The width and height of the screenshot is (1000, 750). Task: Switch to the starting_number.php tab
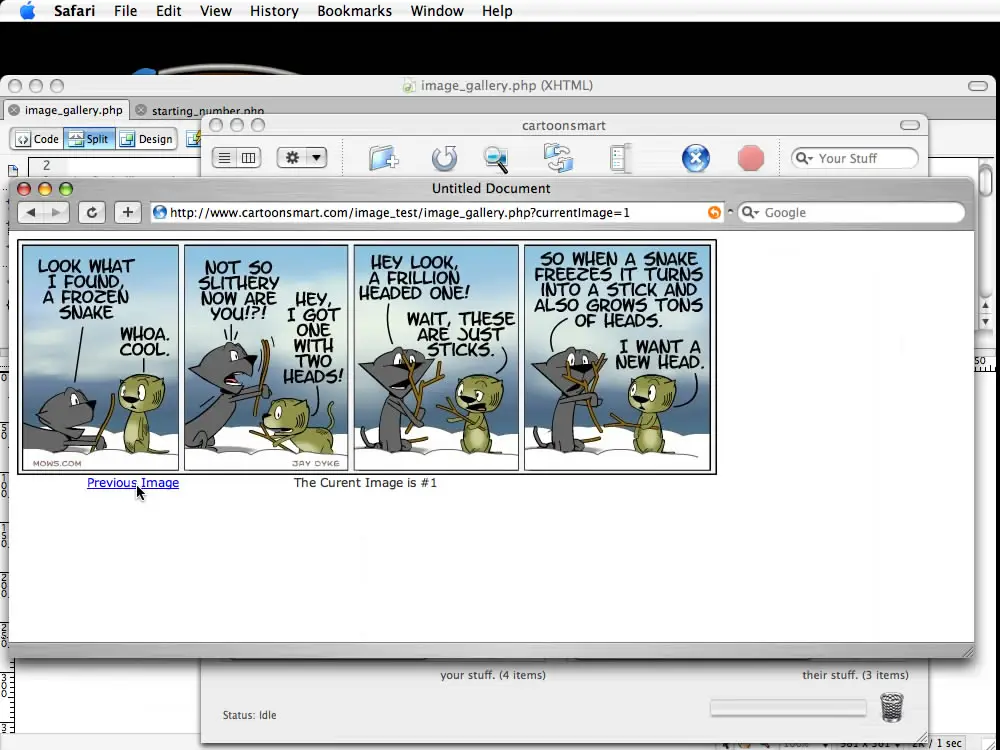click(x=208, y=111)
